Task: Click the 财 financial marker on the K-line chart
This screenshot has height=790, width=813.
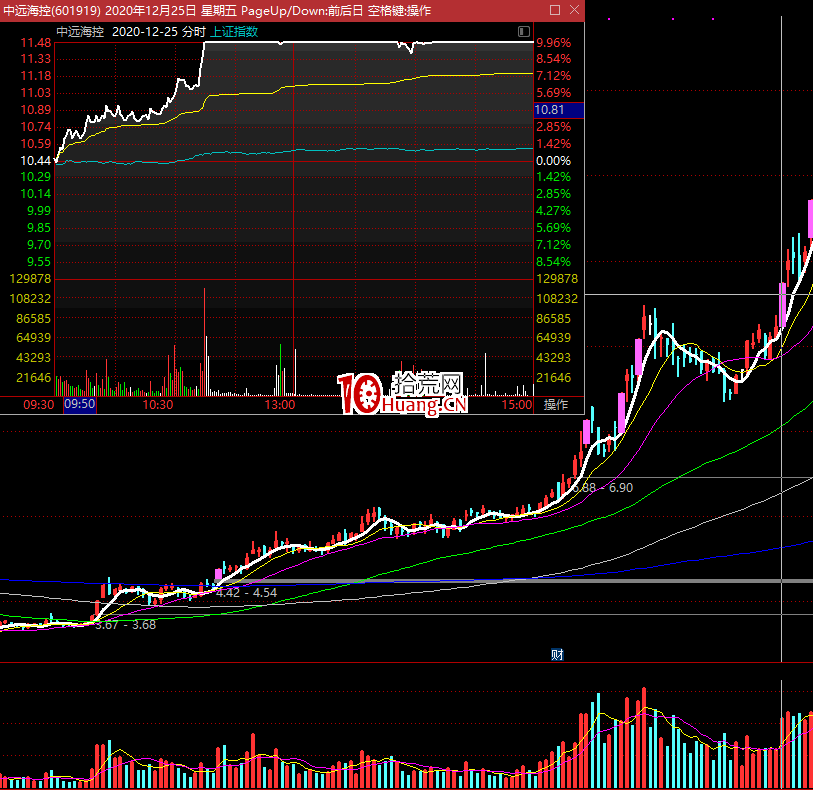Action: tap(557, 655)
